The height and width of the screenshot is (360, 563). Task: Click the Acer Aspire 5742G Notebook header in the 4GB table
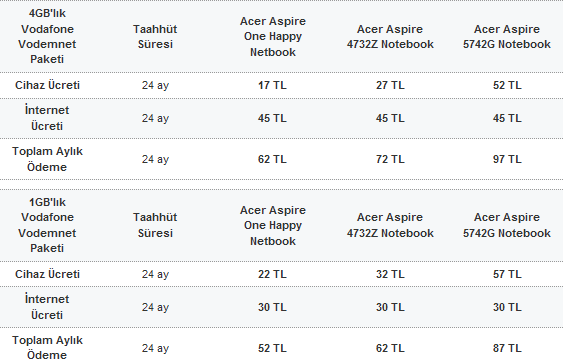click(x=507, y=37)
